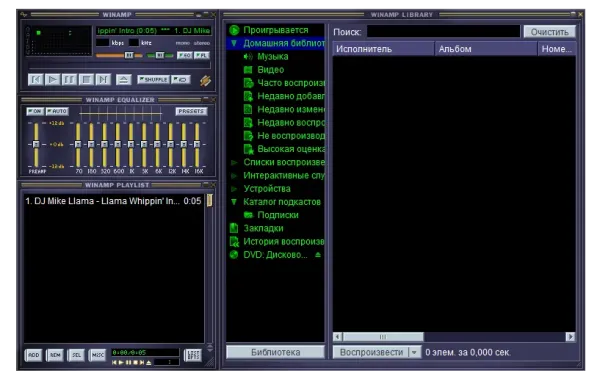Open file with the Eject button
This screenshot has height=375, width=600.
[x=123, y=80]
